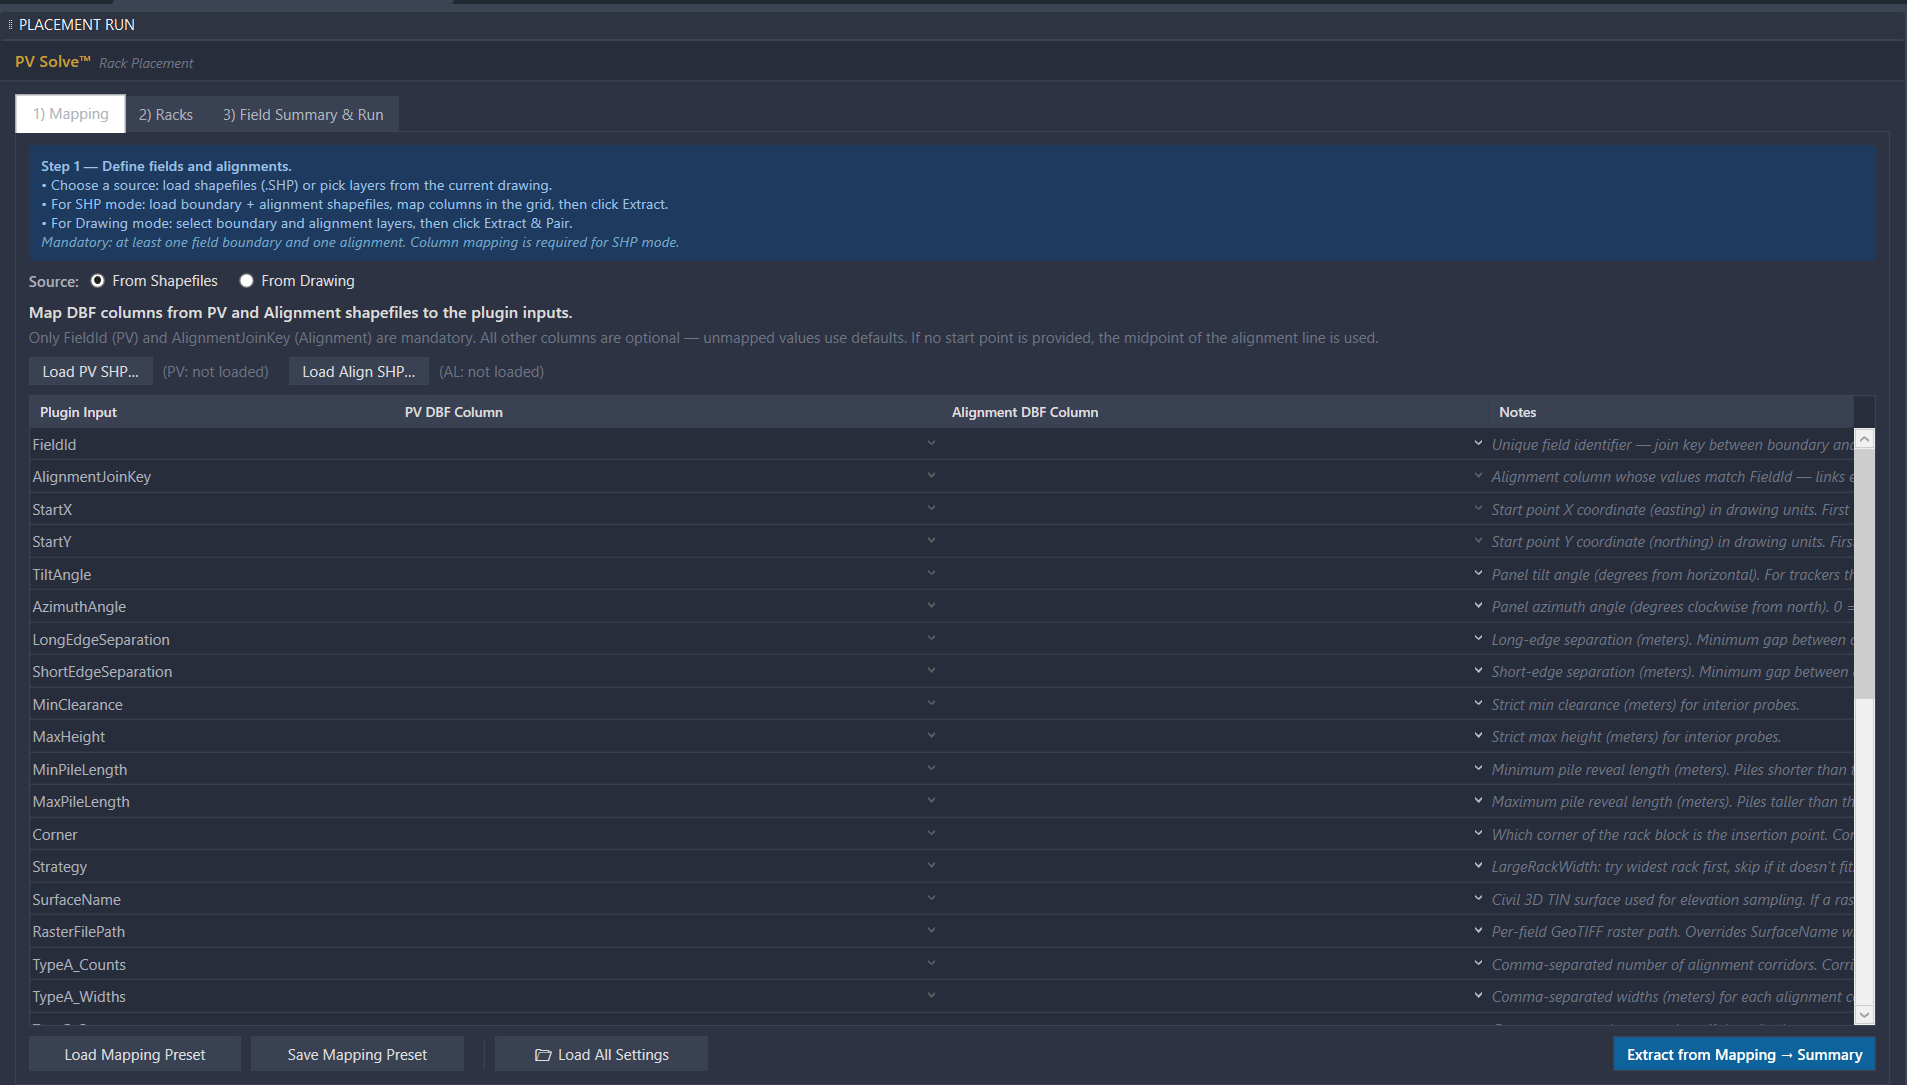Click the Plugin Input column header
Screen dimensions: 1907x1085
click(78, 412)
